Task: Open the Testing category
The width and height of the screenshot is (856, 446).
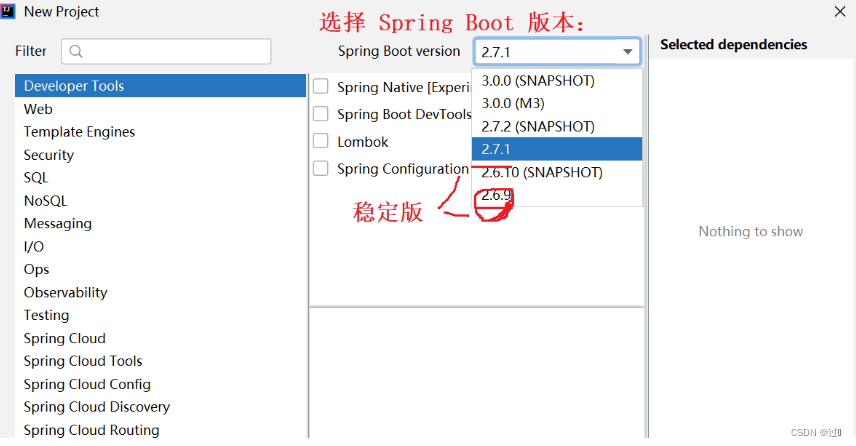Action: point(160,315)
